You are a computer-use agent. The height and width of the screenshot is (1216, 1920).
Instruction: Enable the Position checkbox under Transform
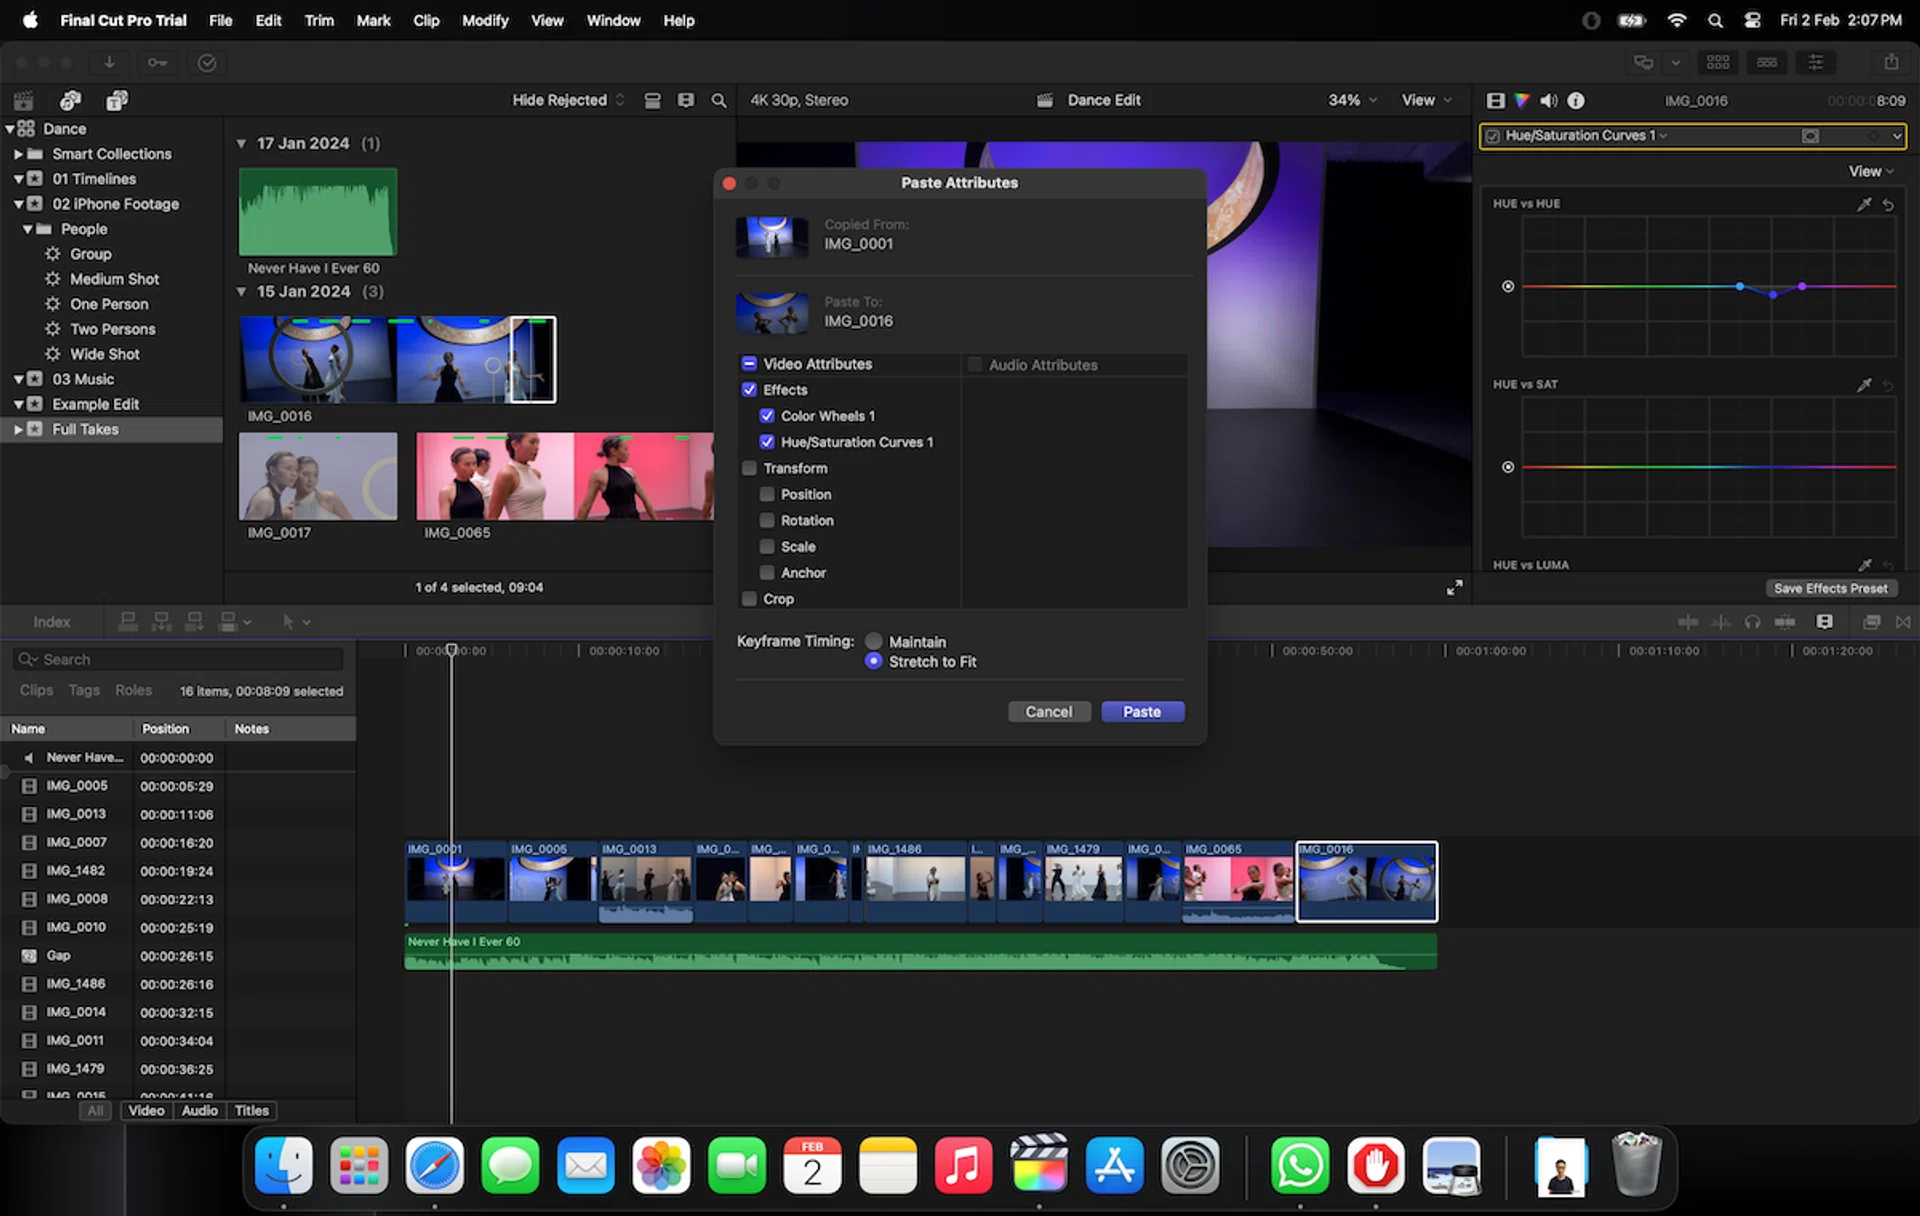point(767,494)
